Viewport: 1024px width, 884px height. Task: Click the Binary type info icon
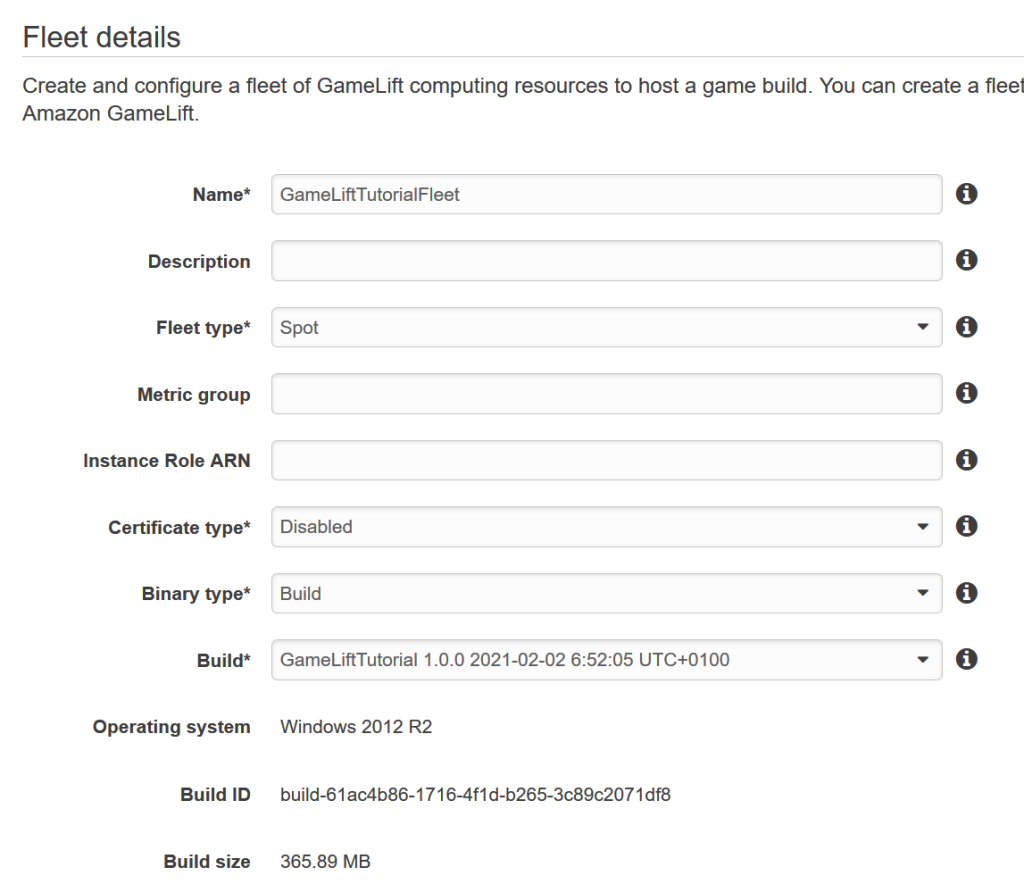tap(966, 593)
